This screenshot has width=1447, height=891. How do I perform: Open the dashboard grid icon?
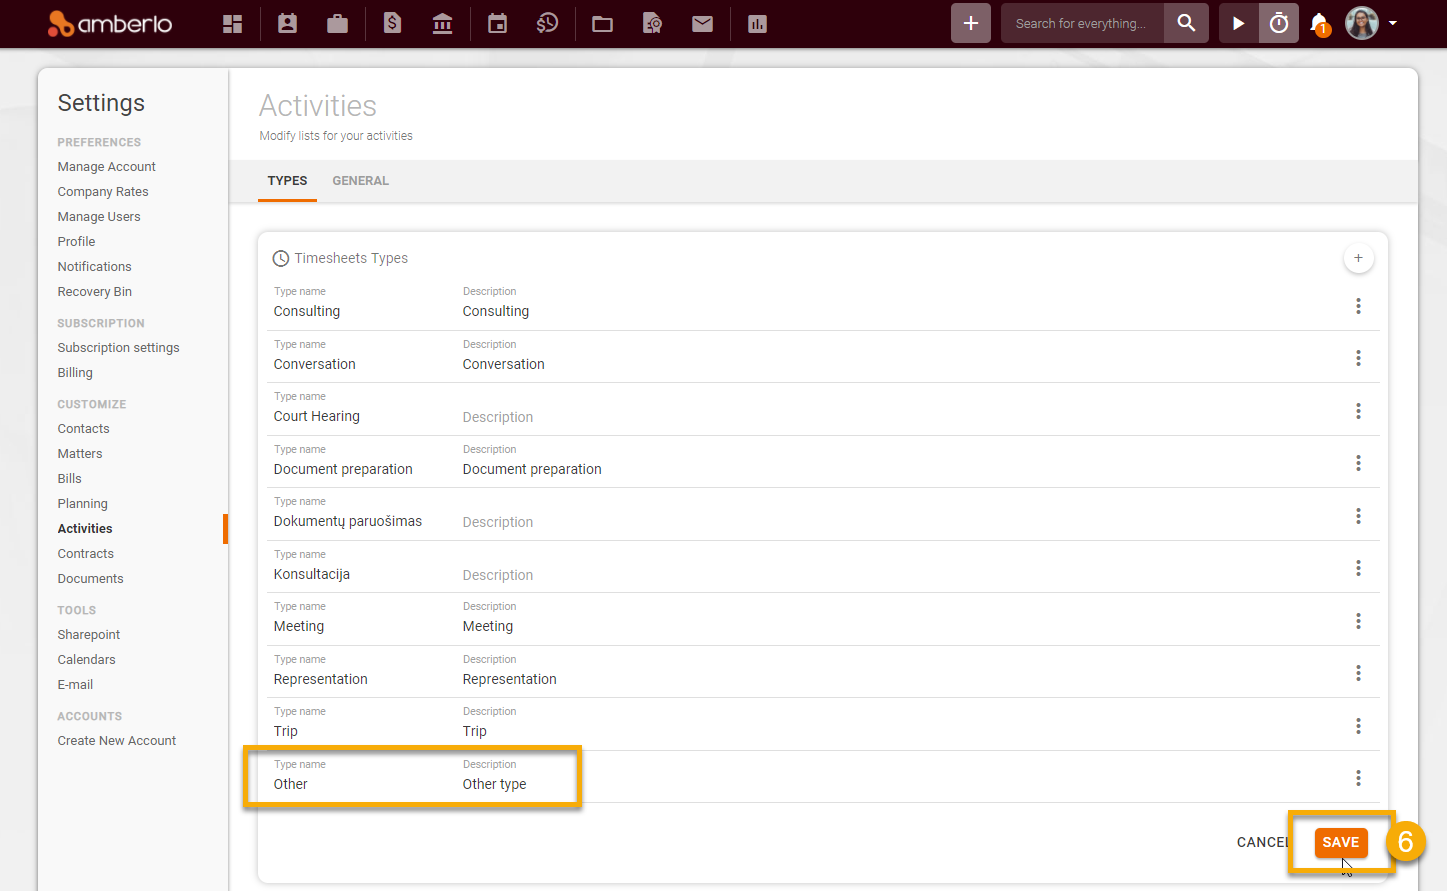pyautogui.click(x=232, y=23)
